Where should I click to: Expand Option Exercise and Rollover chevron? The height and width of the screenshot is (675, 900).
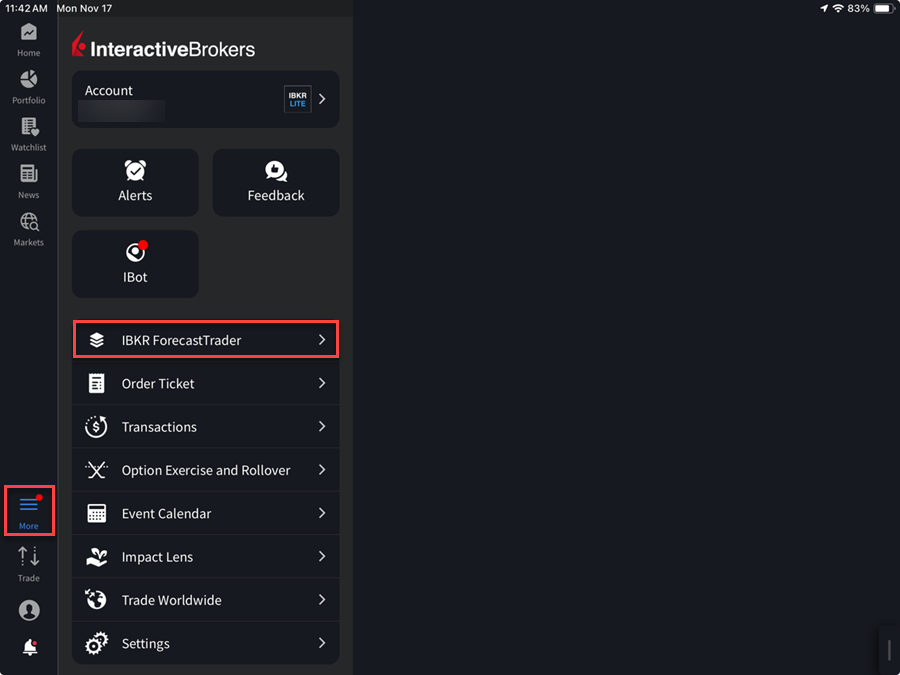click(322, 470)
